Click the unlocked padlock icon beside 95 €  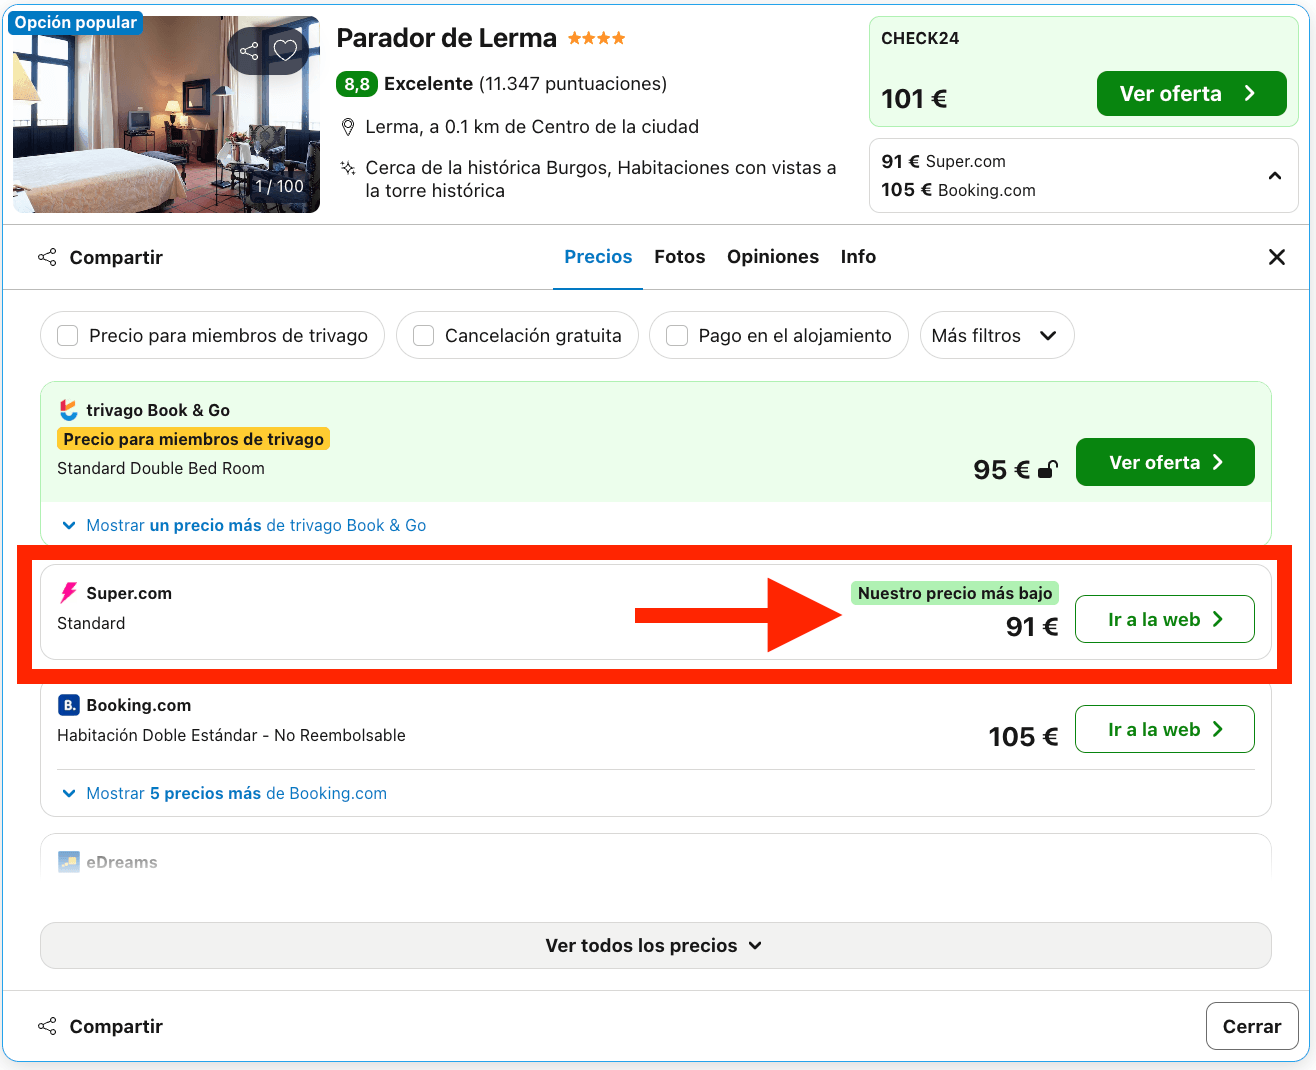(x=1047, y=469)
